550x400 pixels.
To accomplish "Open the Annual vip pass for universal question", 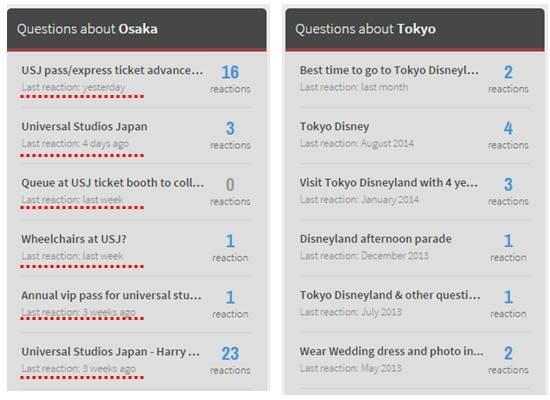I will [x=112, y=295].
